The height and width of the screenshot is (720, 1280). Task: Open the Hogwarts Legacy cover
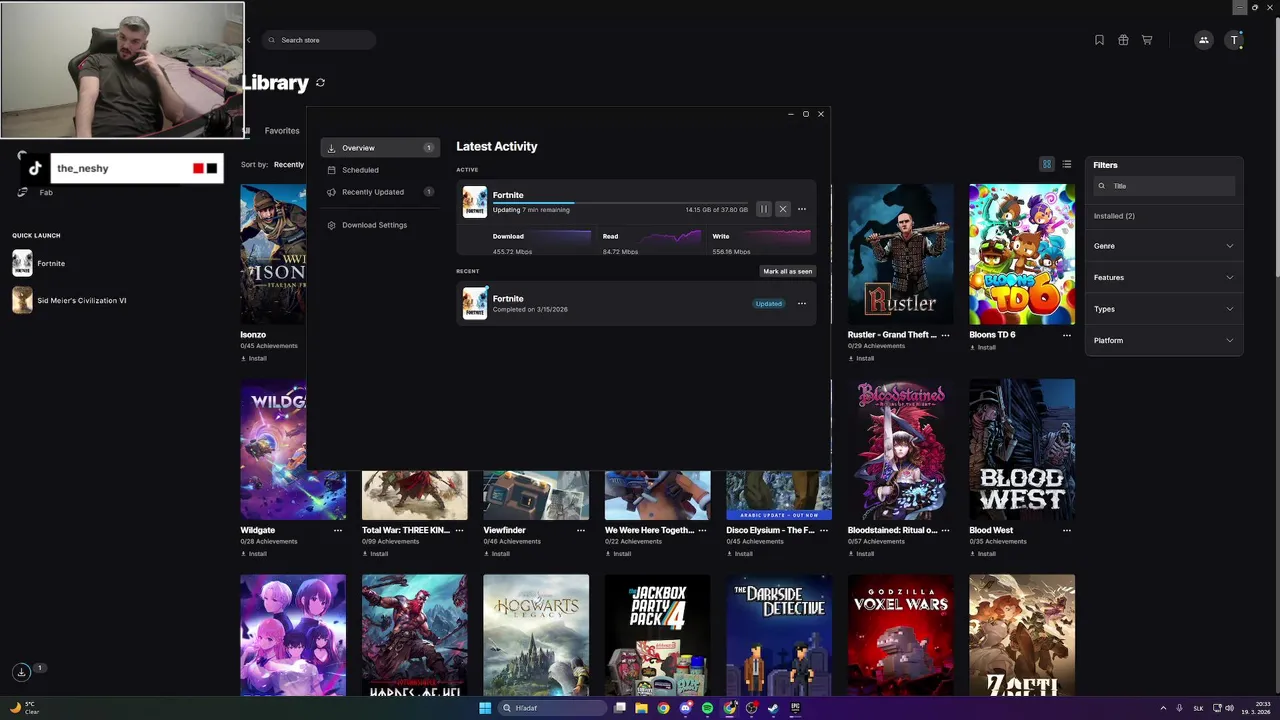coord(536,635)
